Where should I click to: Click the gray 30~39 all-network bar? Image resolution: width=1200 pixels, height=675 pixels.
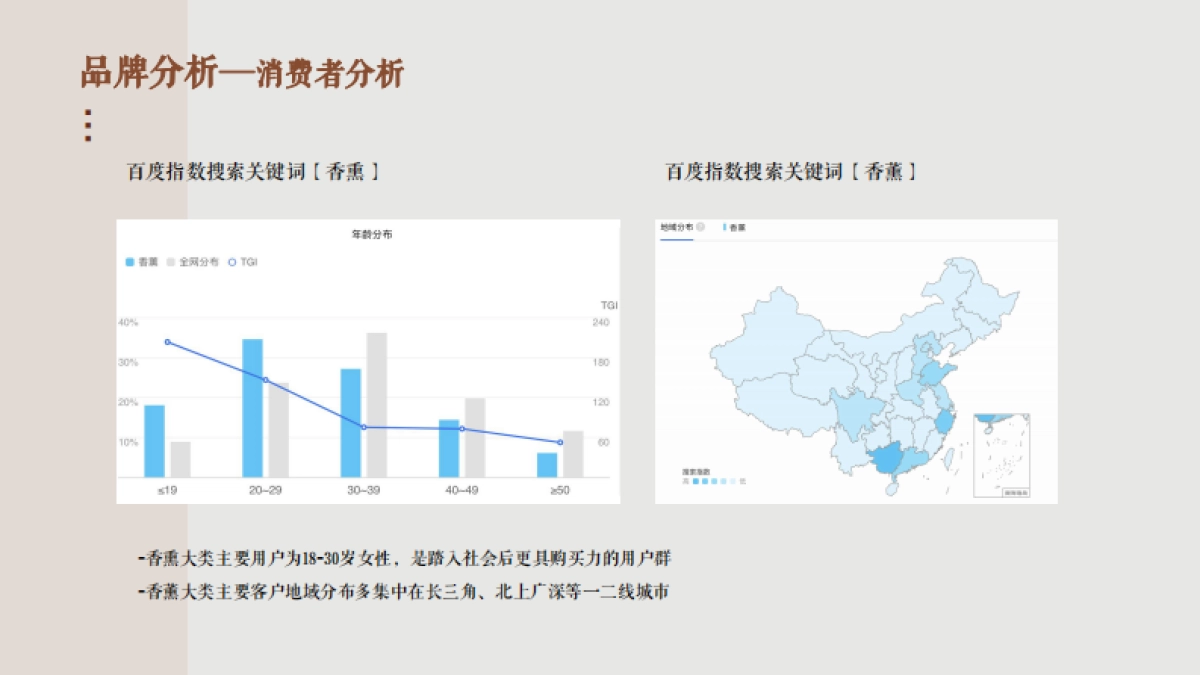376,405
